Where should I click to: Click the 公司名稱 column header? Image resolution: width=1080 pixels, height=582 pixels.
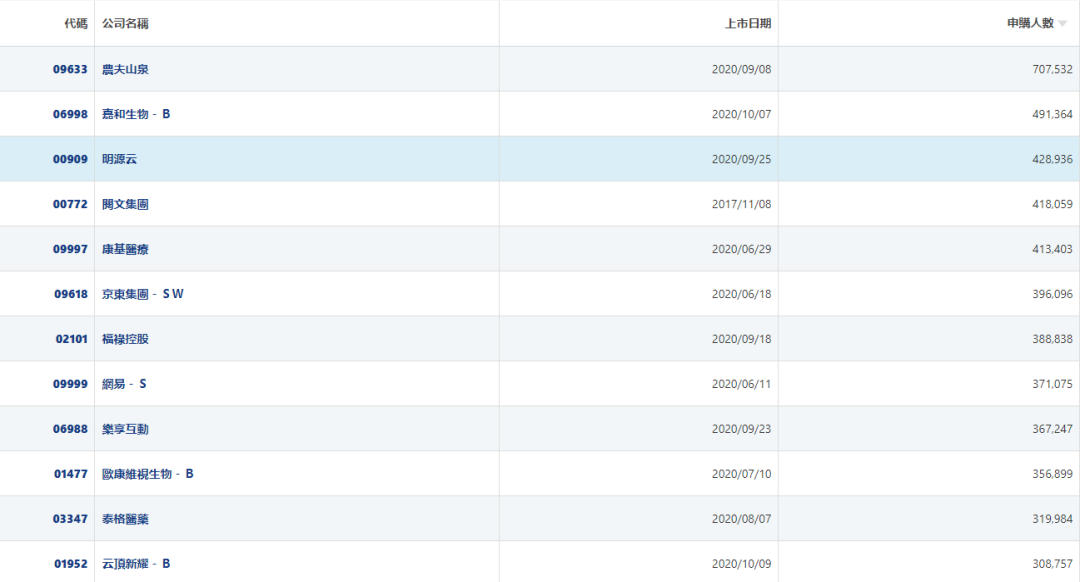(125, 23)
